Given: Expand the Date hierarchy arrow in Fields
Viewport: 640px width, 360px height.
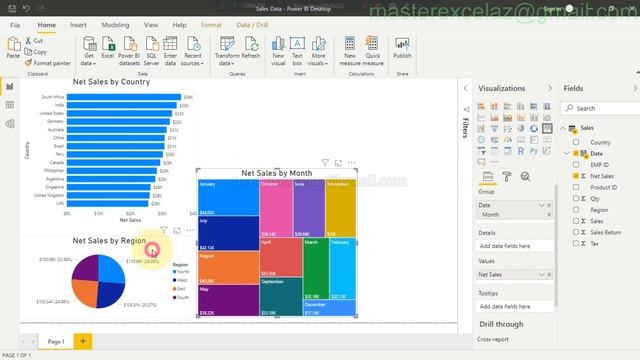Looking at the screenshot, I should (x=567, y=153).
